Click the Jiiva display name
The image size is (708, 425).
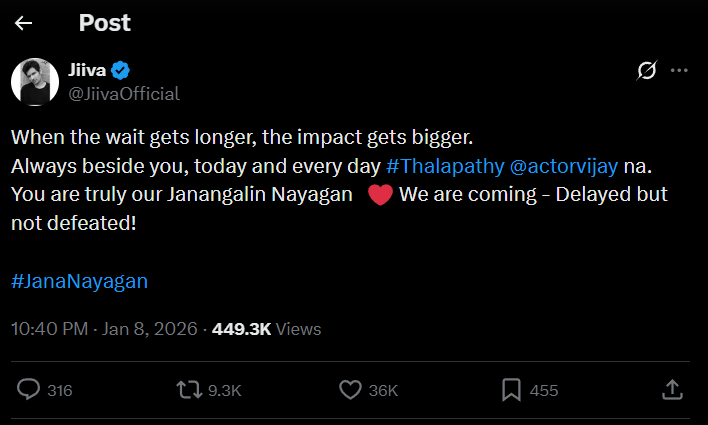[87, 70]
